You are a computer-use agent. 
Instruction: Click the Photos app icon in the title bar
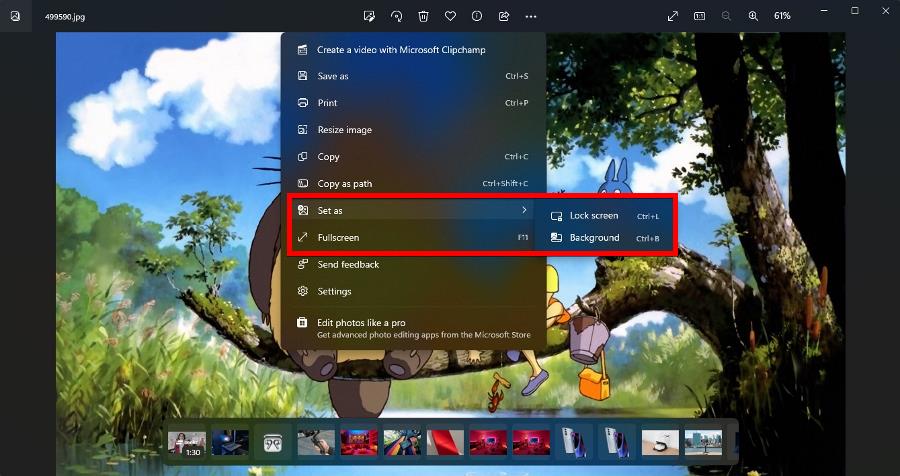[15, 16]
